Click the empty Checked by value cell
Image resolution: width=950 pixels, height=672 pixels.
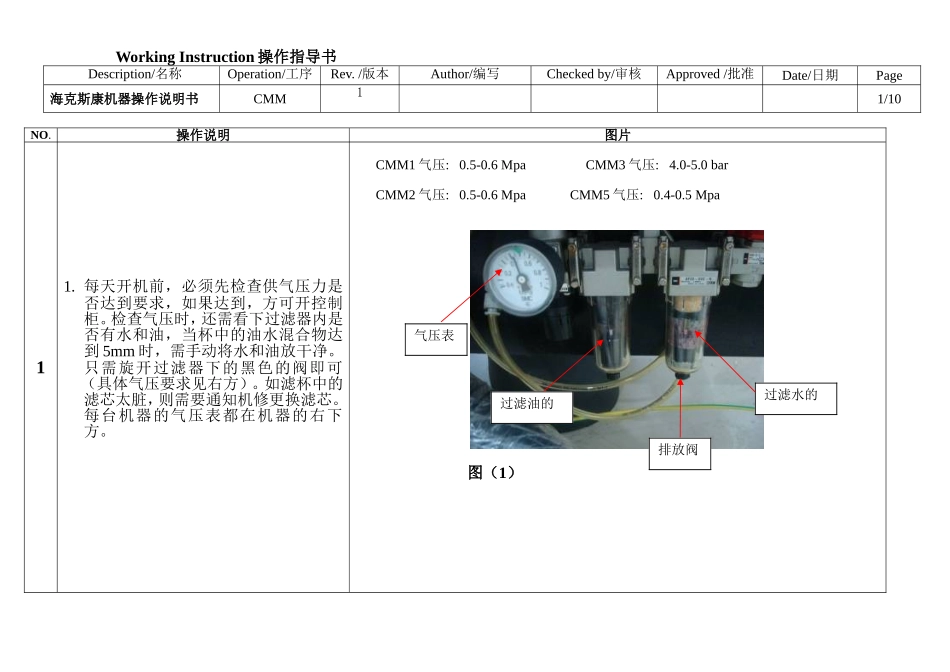(594, 98)
